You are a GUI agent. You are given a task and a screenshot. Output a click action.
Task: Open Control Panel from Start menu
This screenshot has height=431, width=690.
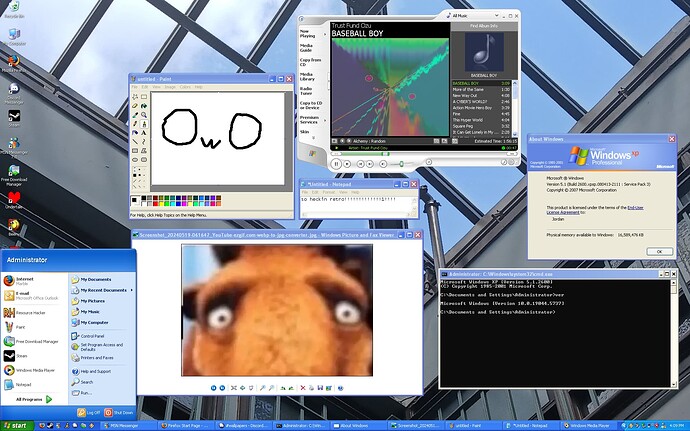88,336
